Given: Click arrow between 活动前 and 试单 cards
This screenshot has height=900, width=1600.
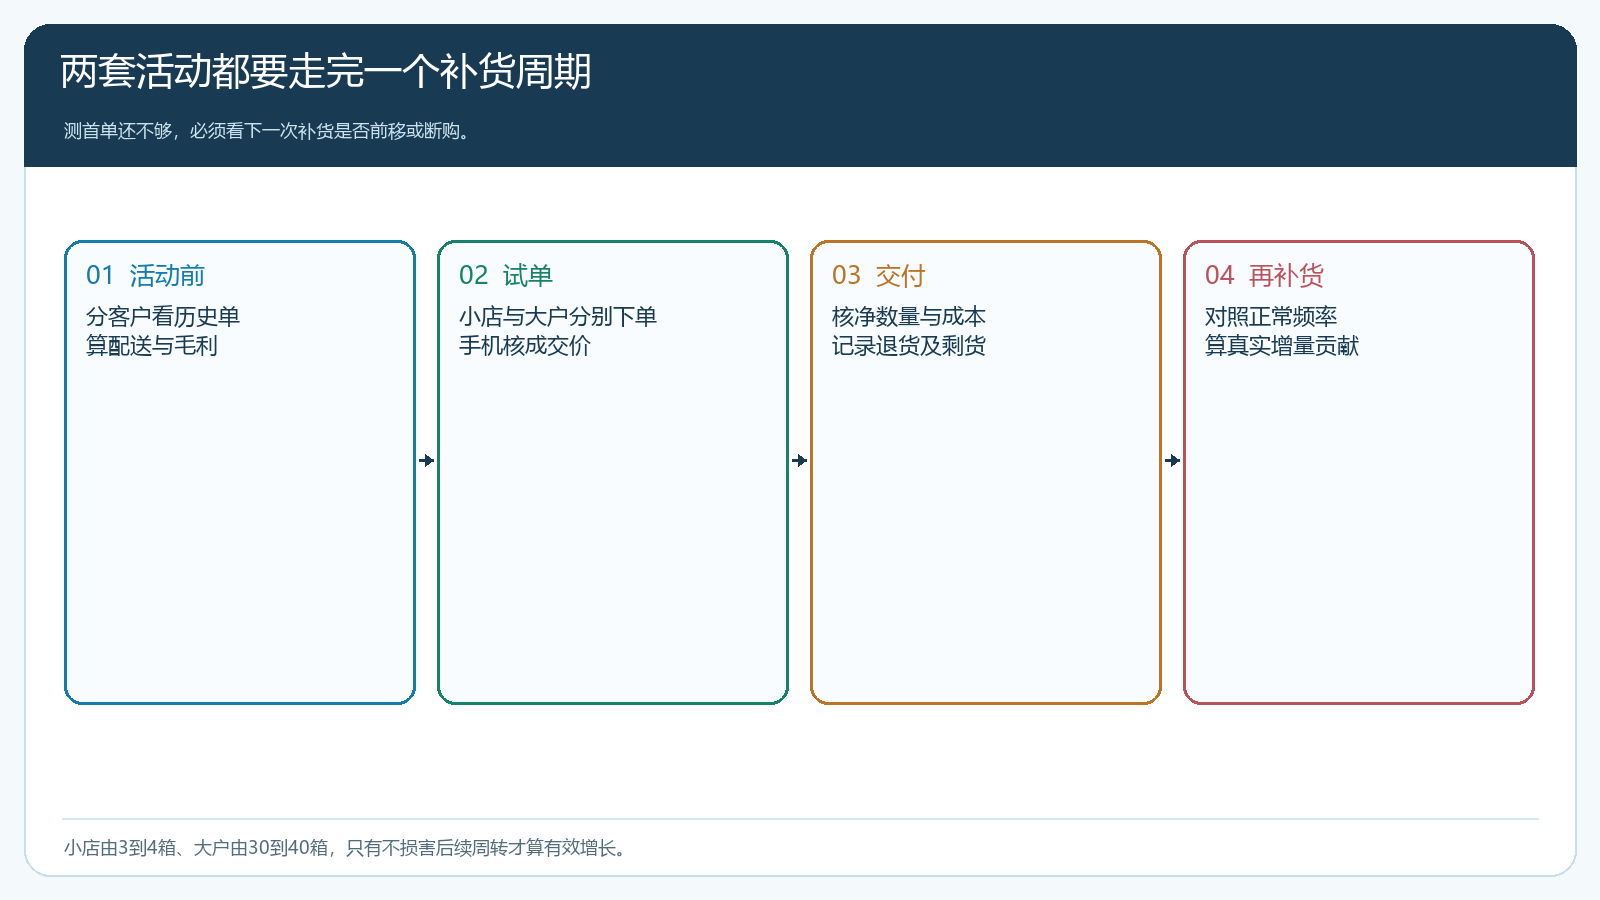Looking at the screenshot, I should point(427,461).
